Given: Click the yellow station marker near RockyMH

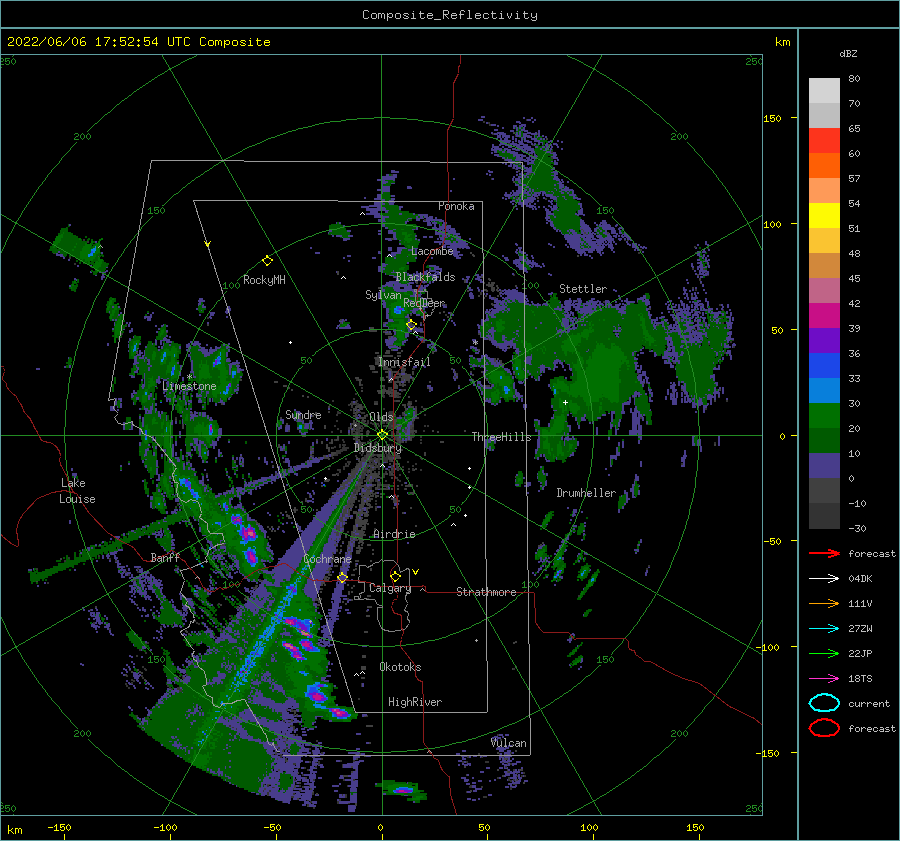Looking at the screenshot, I should [267, 261].
